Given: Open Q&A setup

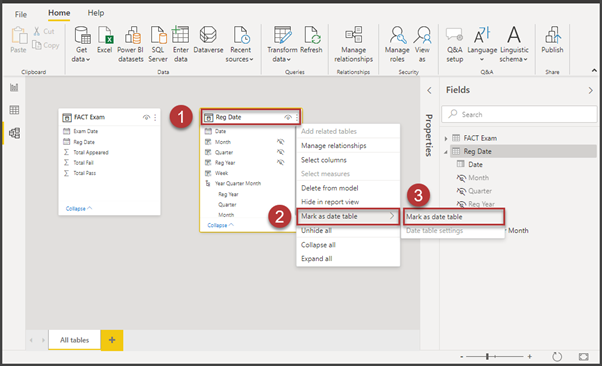Looking at the screenshot, I should pos(455,44).
